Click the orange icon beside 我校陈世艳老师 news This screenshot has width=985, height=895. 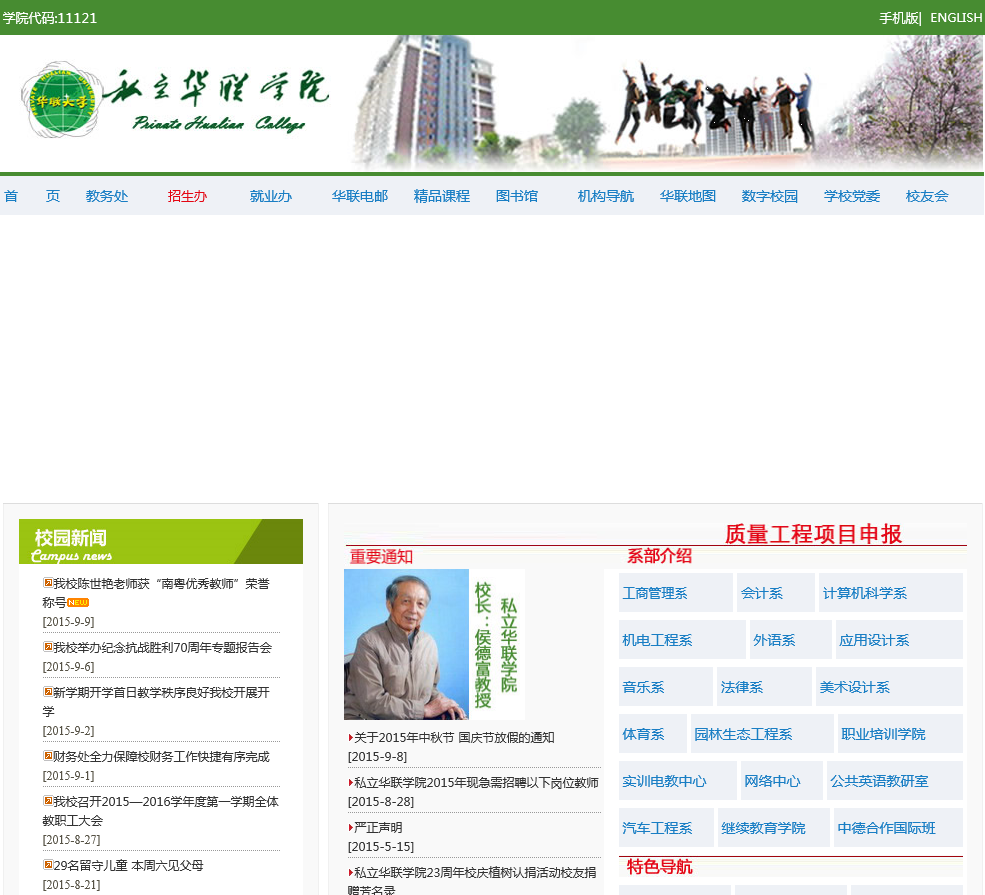[x=48, y=582]
